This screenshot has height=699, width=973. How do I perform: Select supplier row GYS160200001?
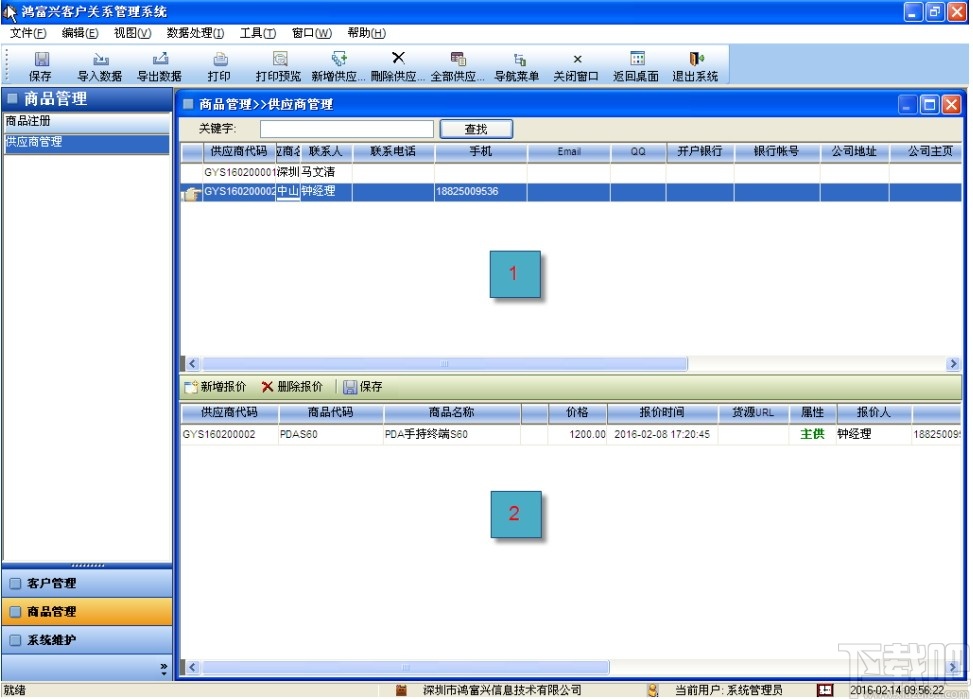571,172
